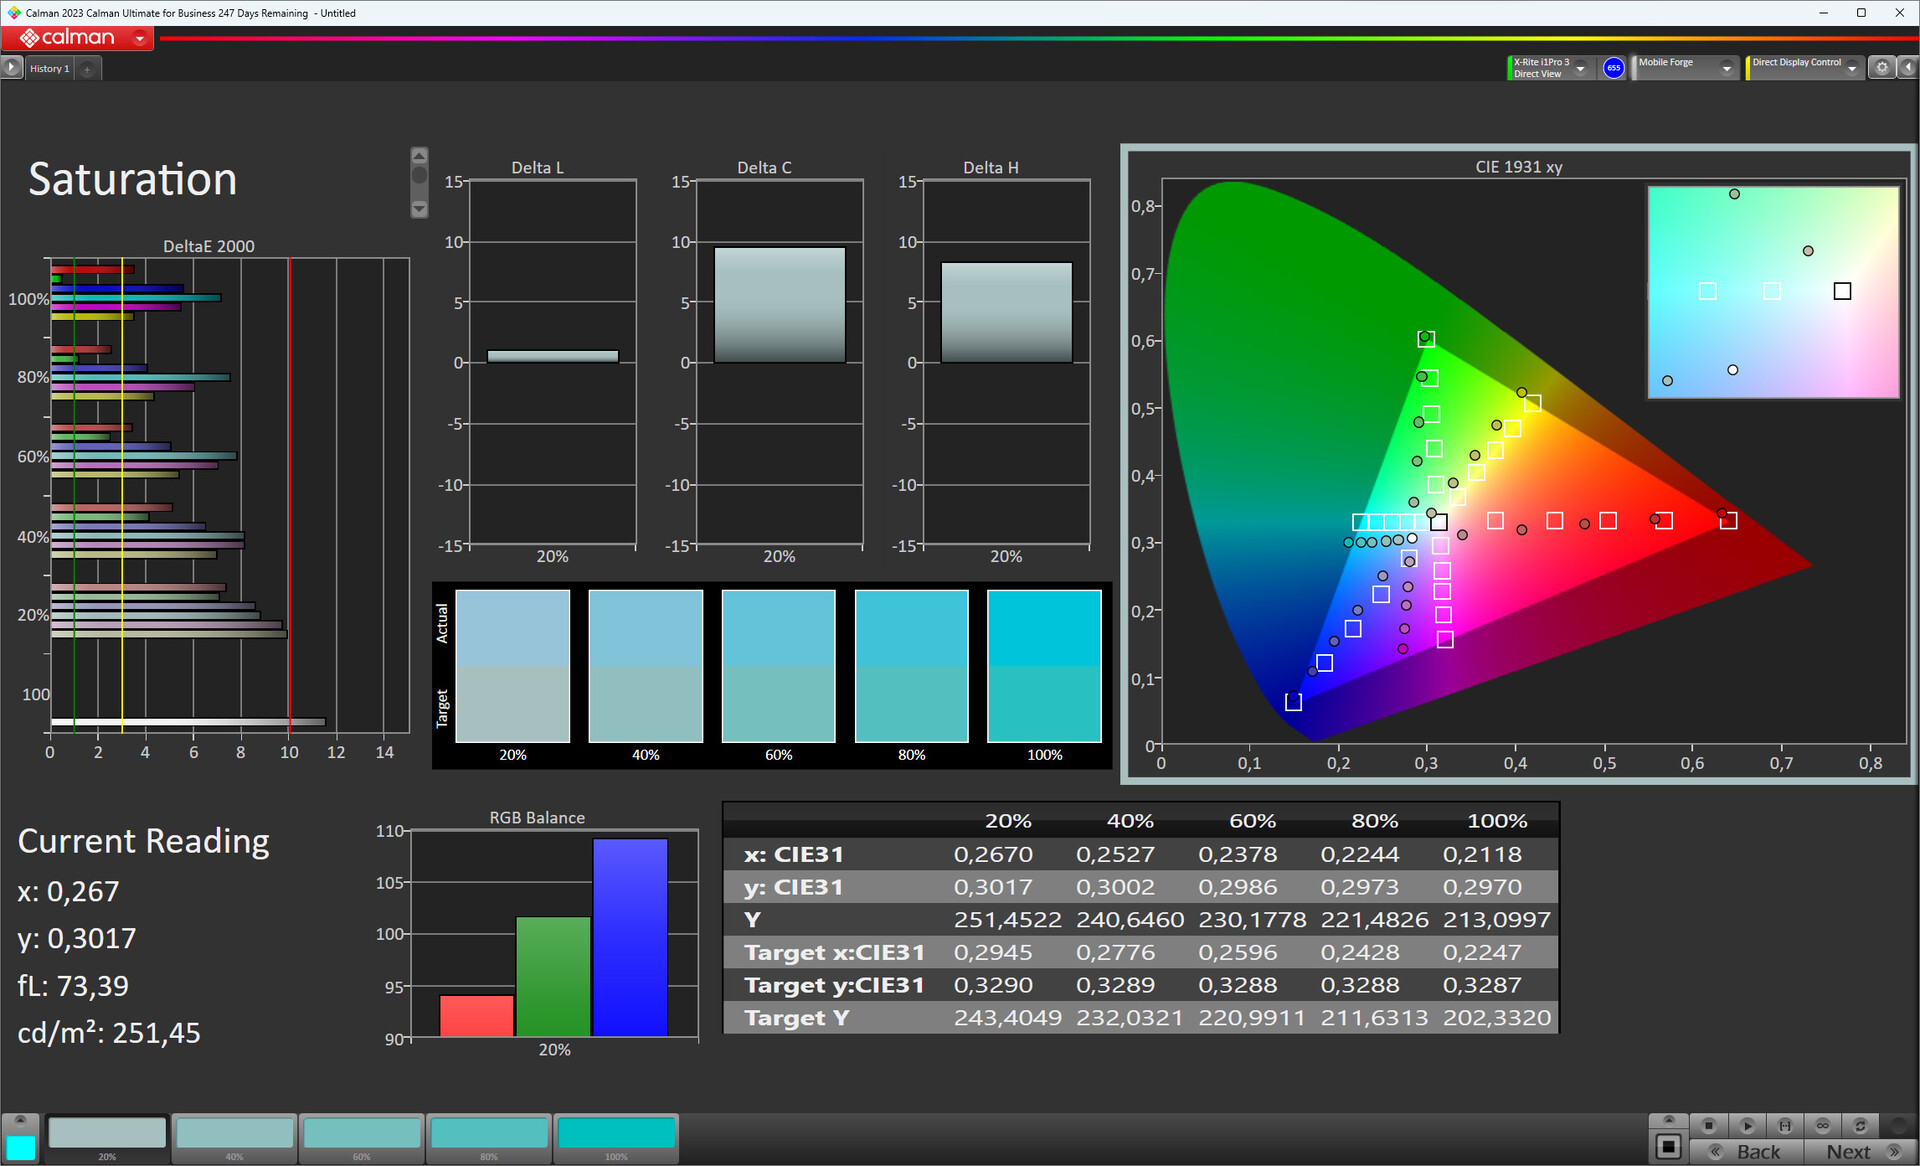The image size is (1920, 1166).
Task: Collapse side panel with left arrow
Action: click(1907, 67)
